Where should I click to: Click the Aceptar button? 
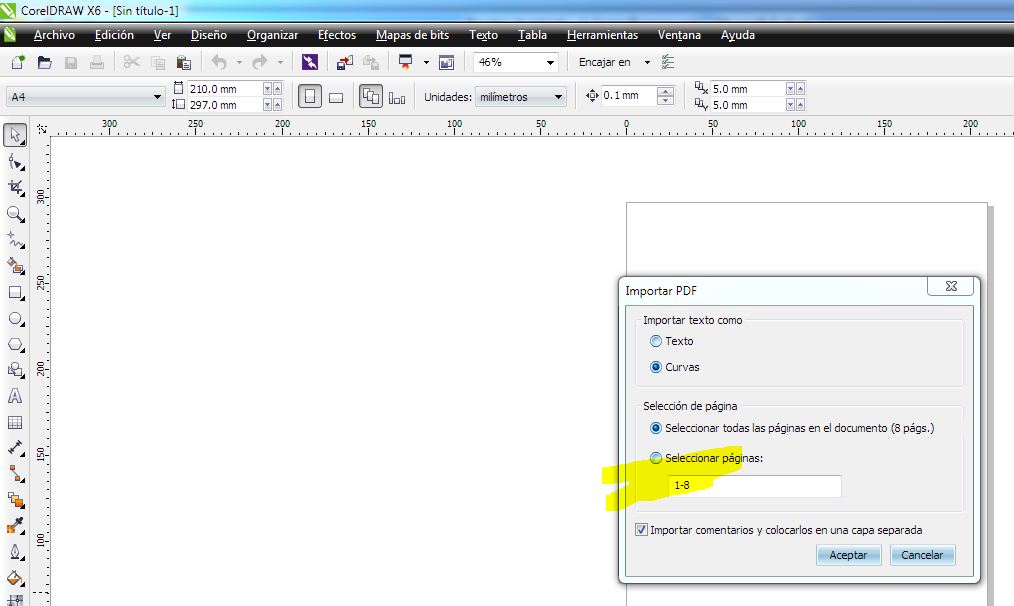click(x=848, y=555)
